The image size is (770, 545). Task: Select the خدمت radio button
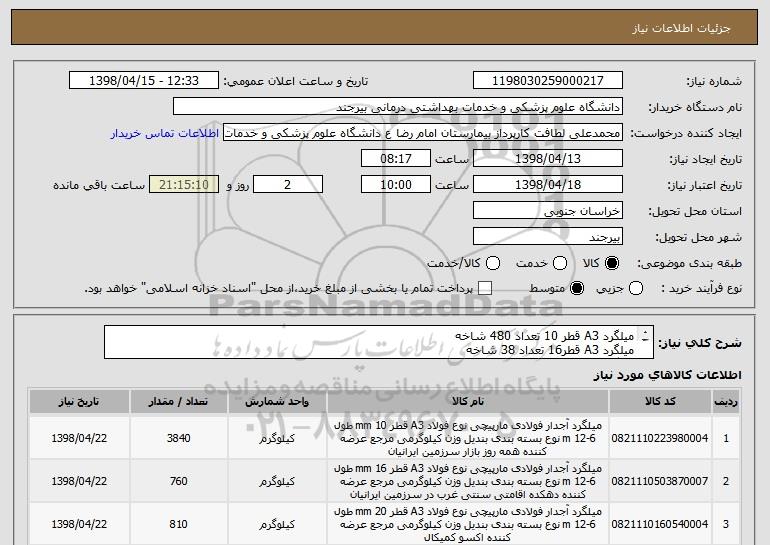560,263
